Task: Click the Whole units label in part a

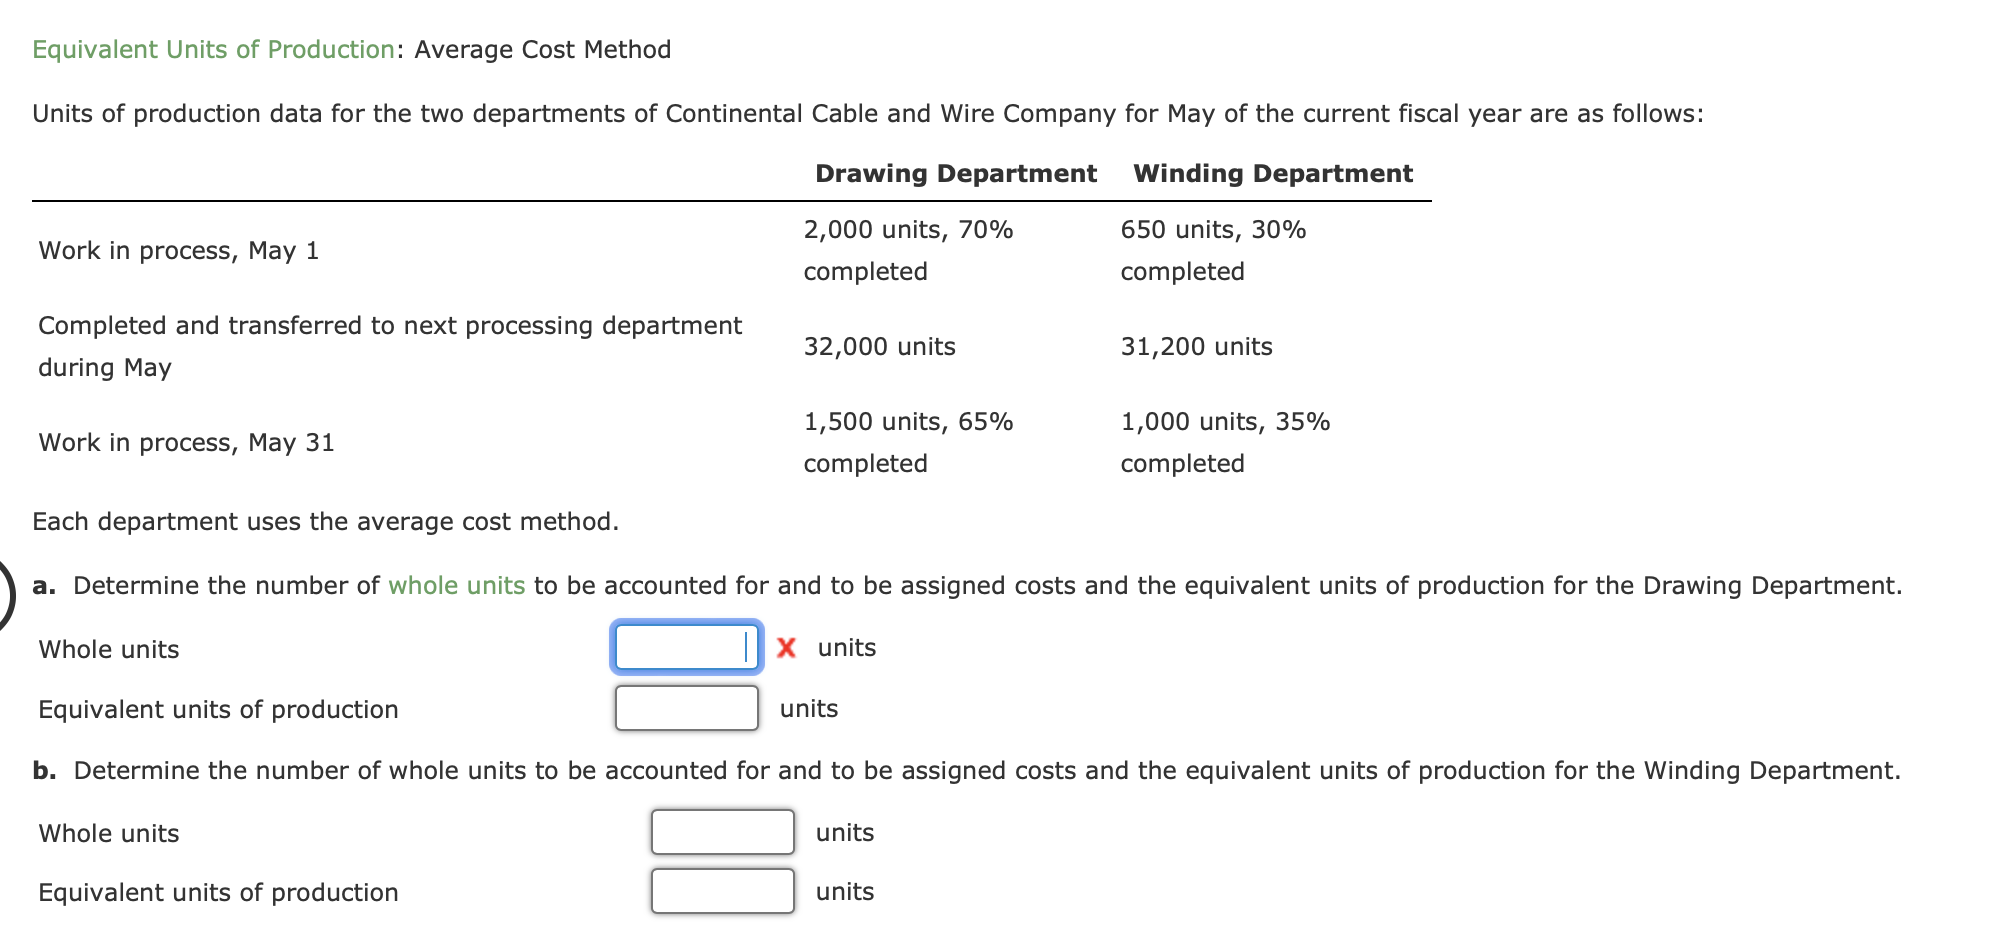Action: coord(107,648)
